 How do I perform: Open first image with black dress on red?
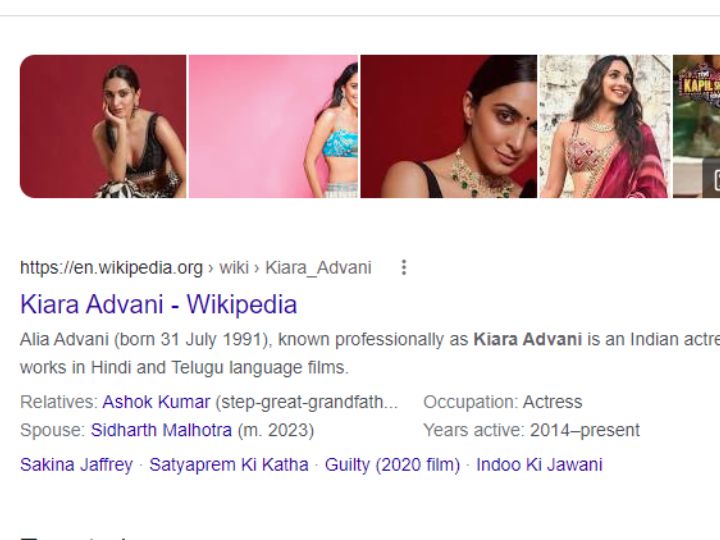coord(103,126)
